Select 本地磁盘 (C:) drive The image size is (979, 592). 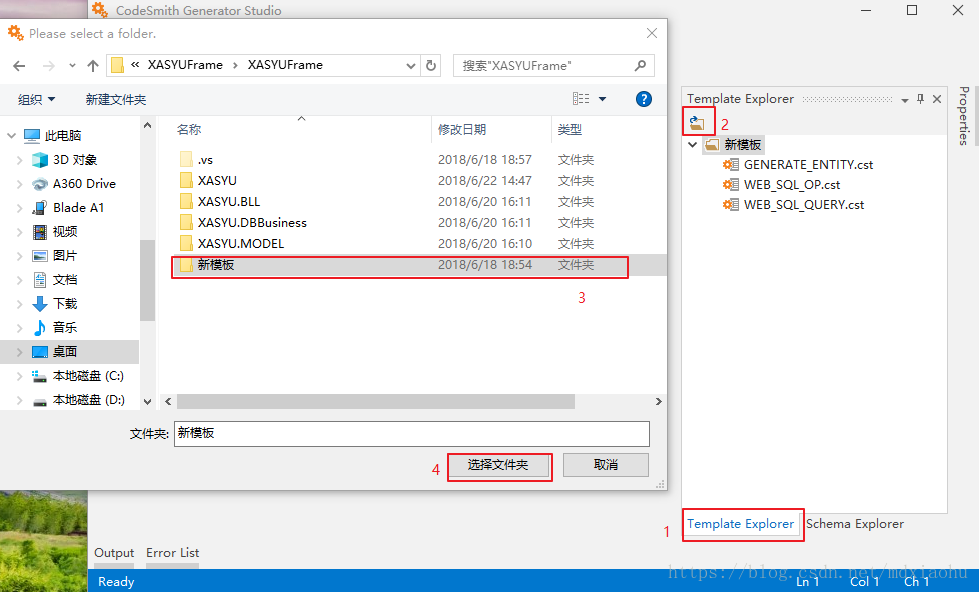click(87, 375)
